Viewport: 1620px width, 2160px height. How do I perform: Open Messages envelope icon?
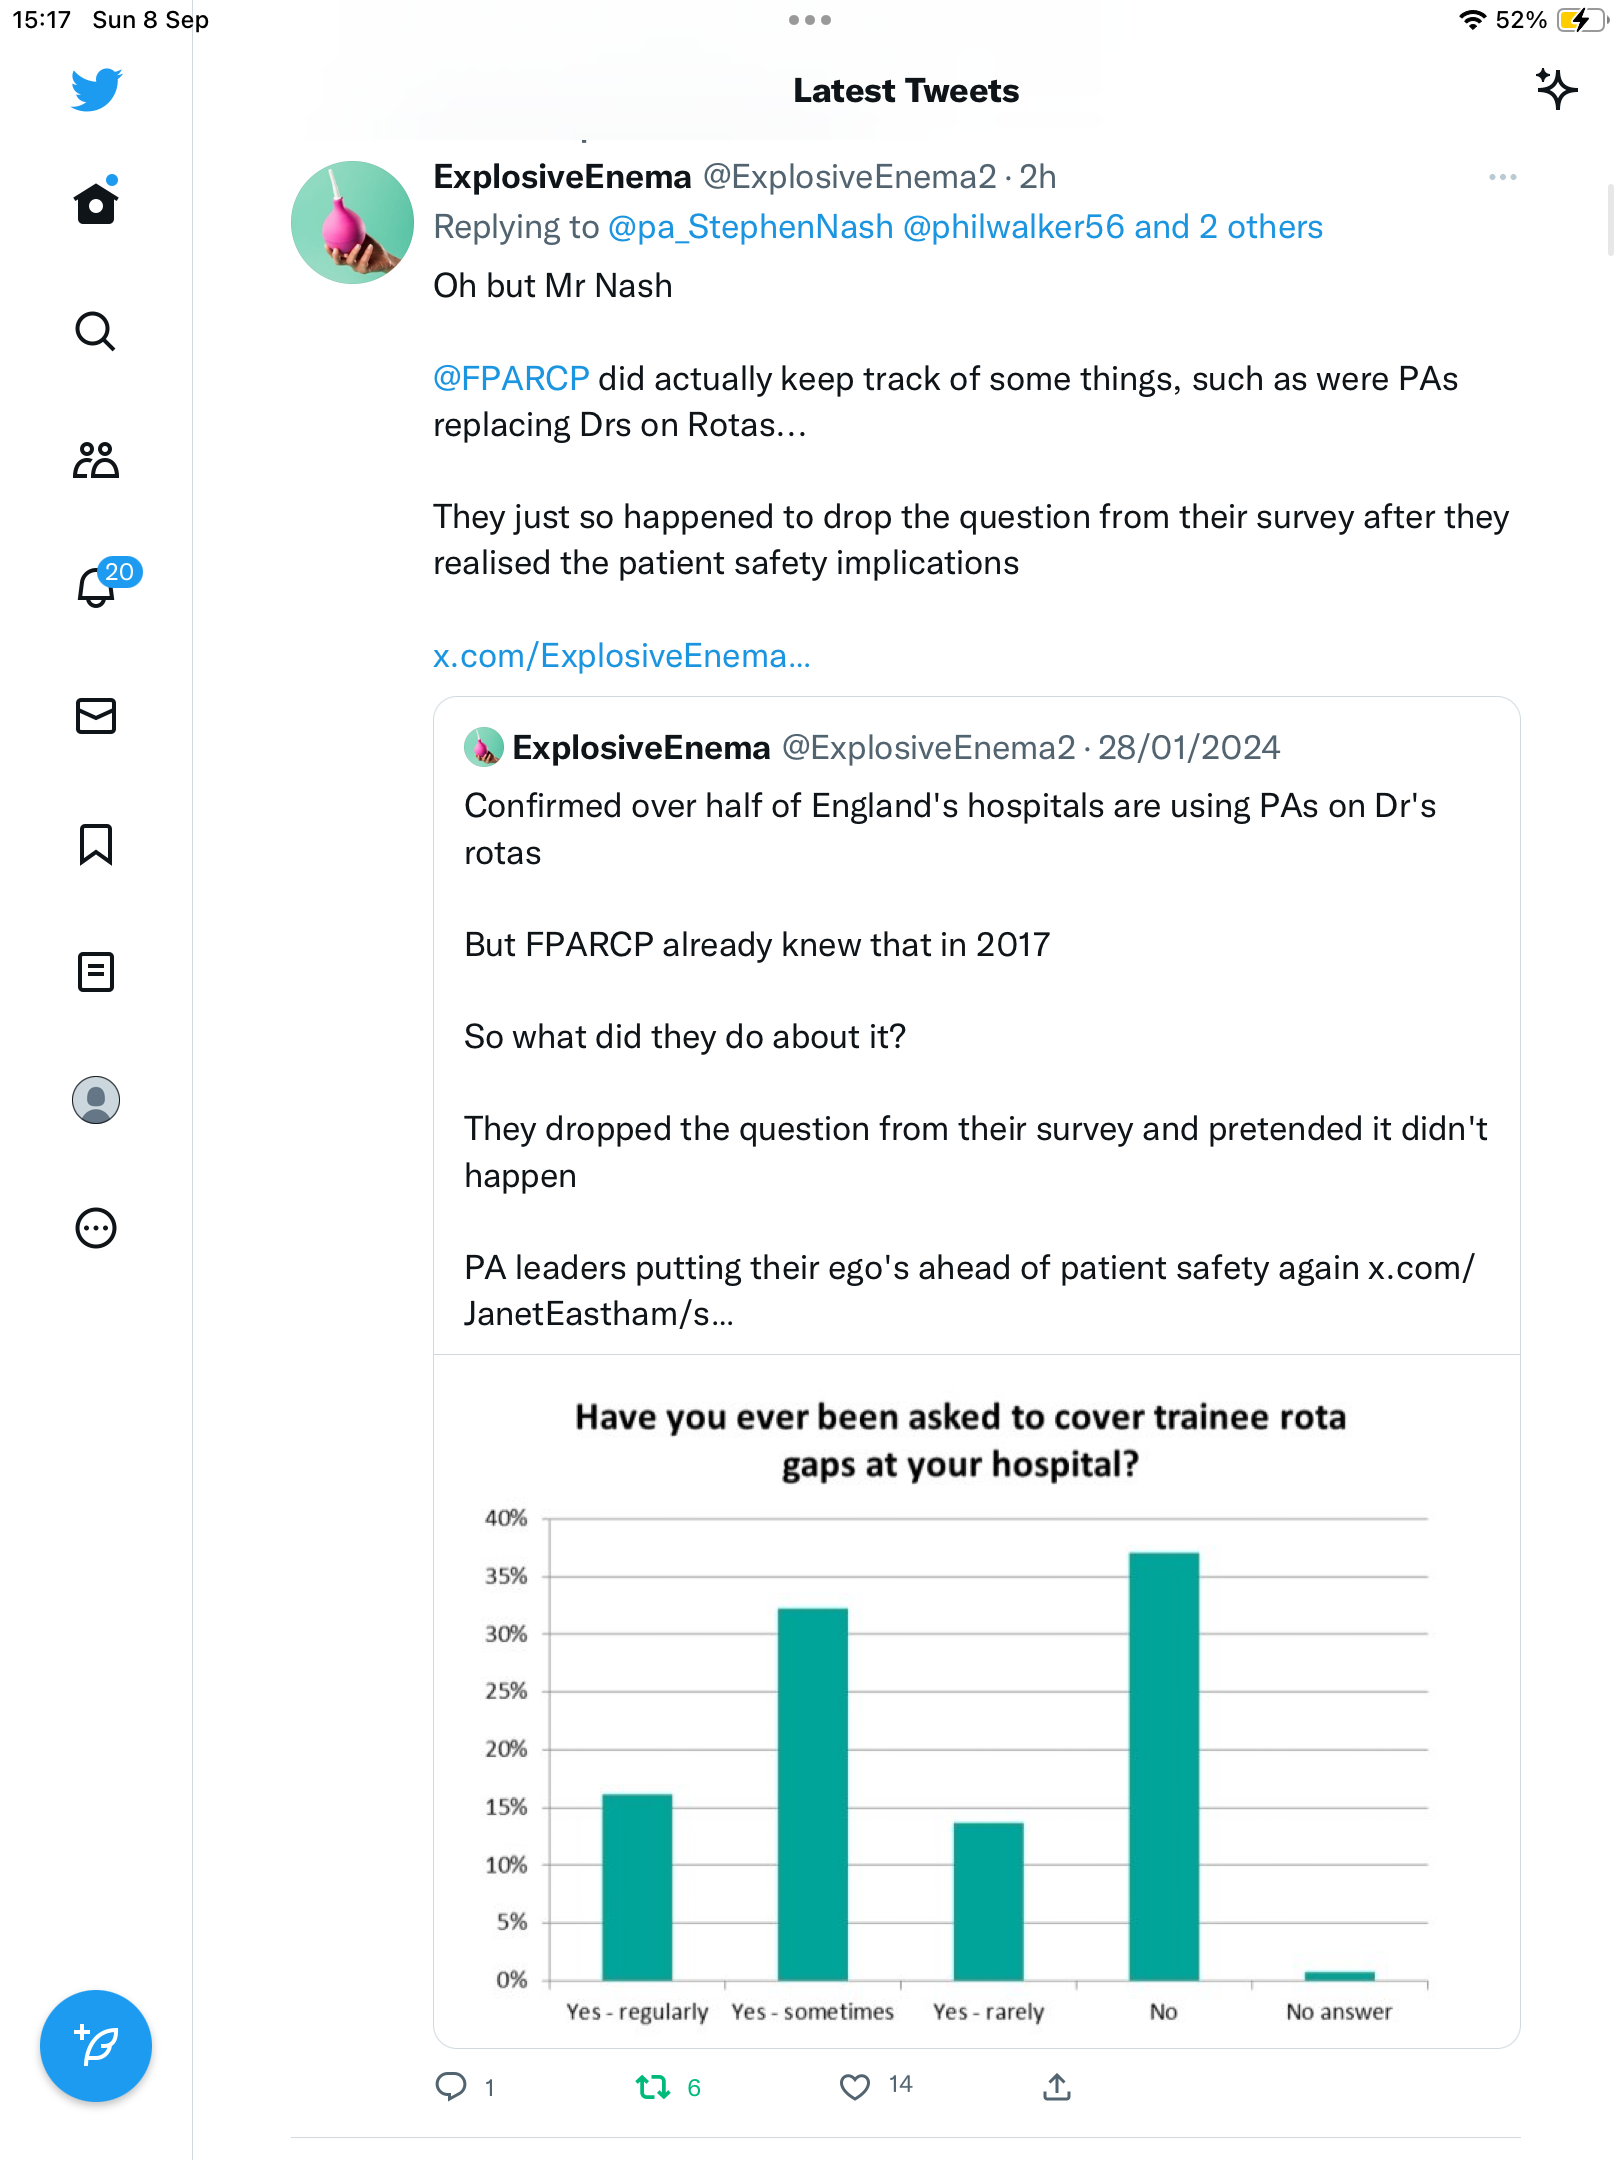96,716
